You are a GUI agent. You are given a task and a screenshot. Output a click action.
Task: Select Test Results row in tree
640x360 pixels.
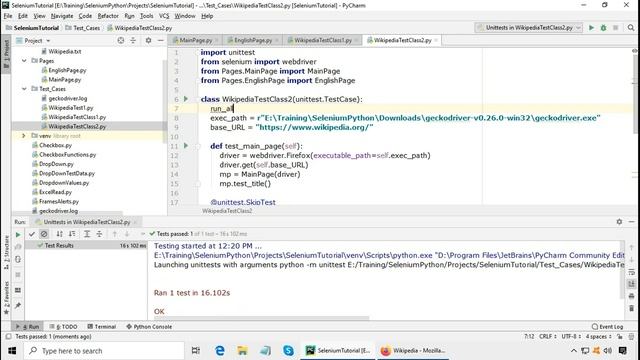tap(86, 246)
